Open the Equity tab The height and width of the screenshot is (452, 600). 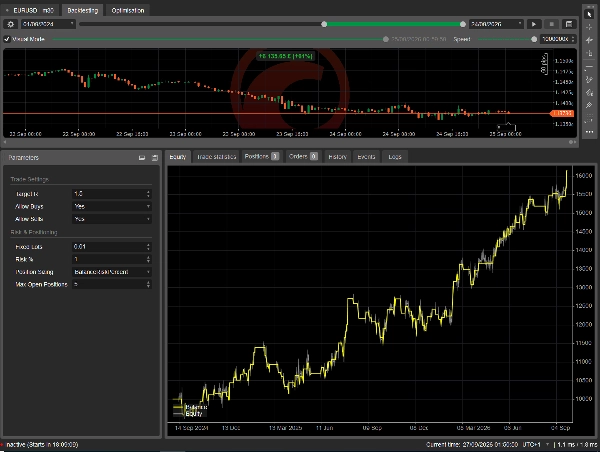178,157
